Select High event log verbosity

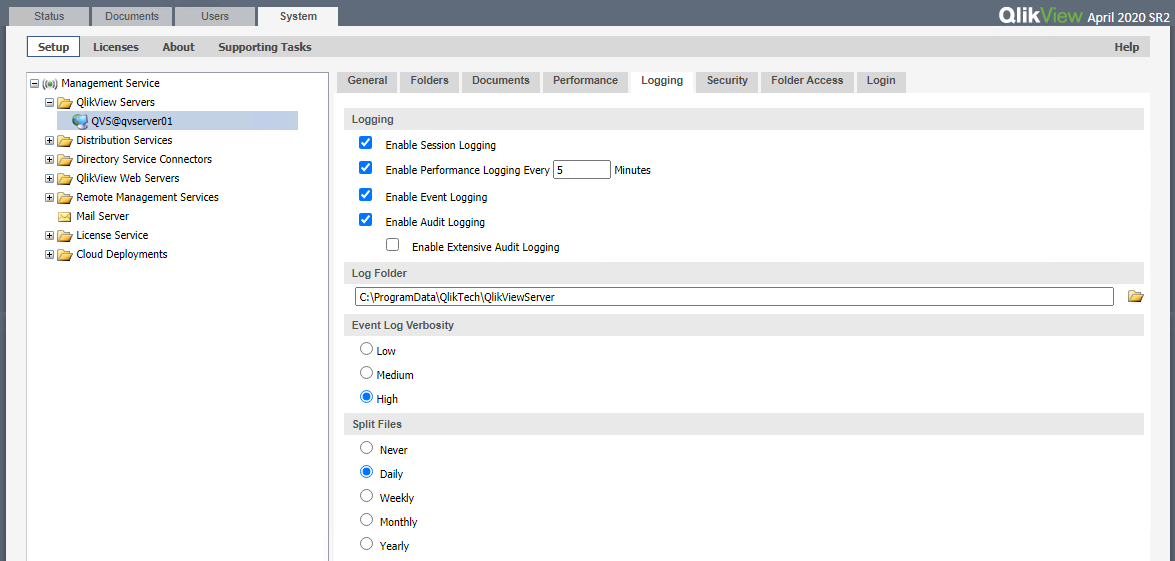366,397
